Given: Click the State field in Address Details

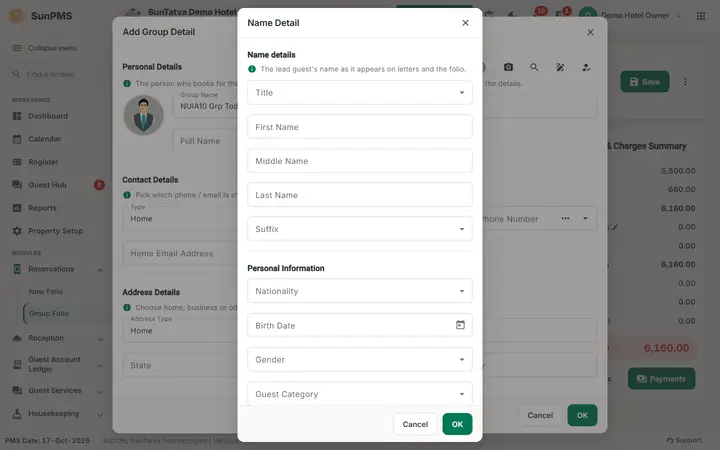Looking at the screenshot, I should point(180,366).
